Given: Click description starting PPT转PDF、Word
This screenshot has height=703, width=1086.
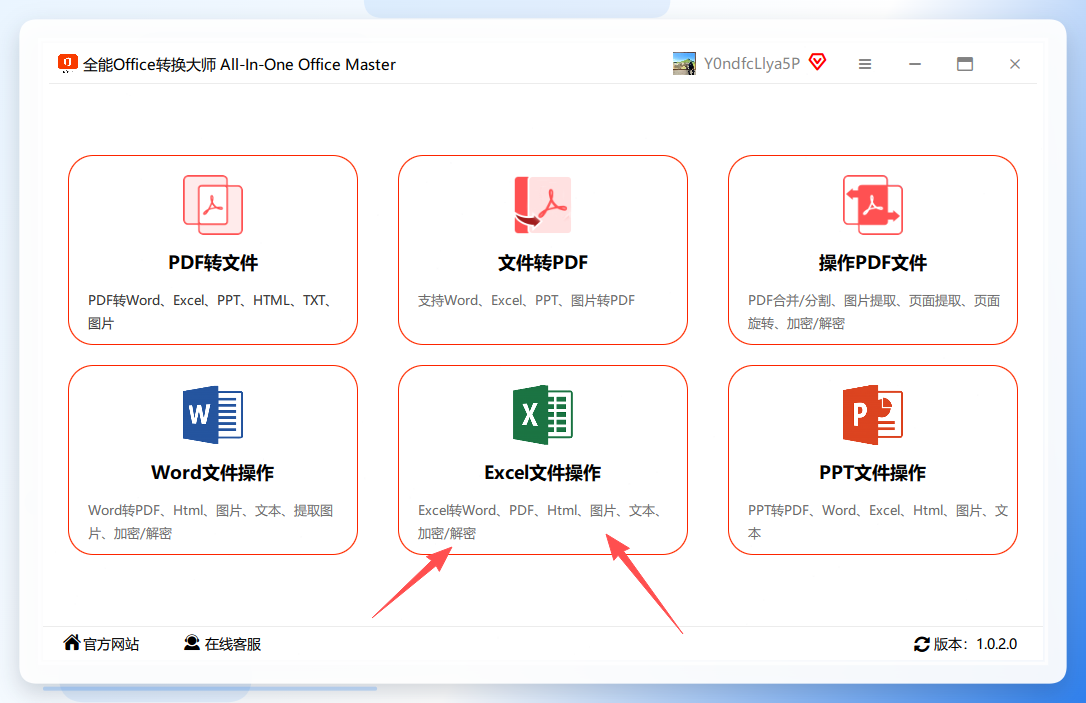Looking at the screenshot, I should coord(878,522).
